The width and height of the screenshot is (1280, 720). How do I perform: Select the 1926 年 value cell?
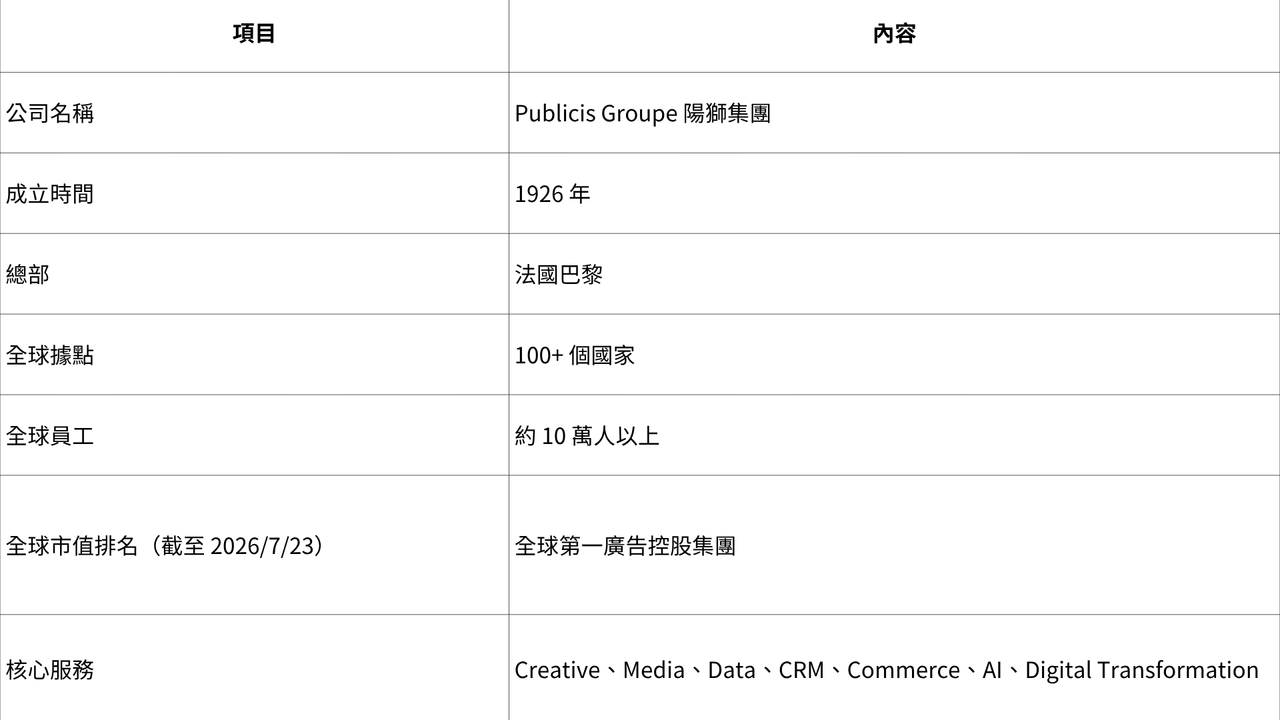[x=894, y=194]
